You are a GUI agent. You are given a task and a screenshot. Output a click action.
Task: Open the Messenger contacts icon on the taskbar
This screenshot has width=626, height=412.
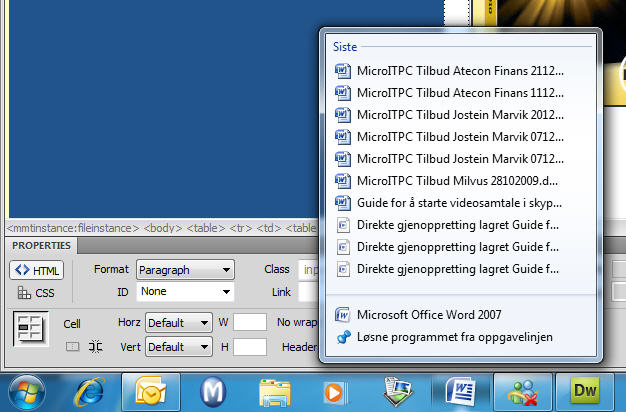[523, 393]
